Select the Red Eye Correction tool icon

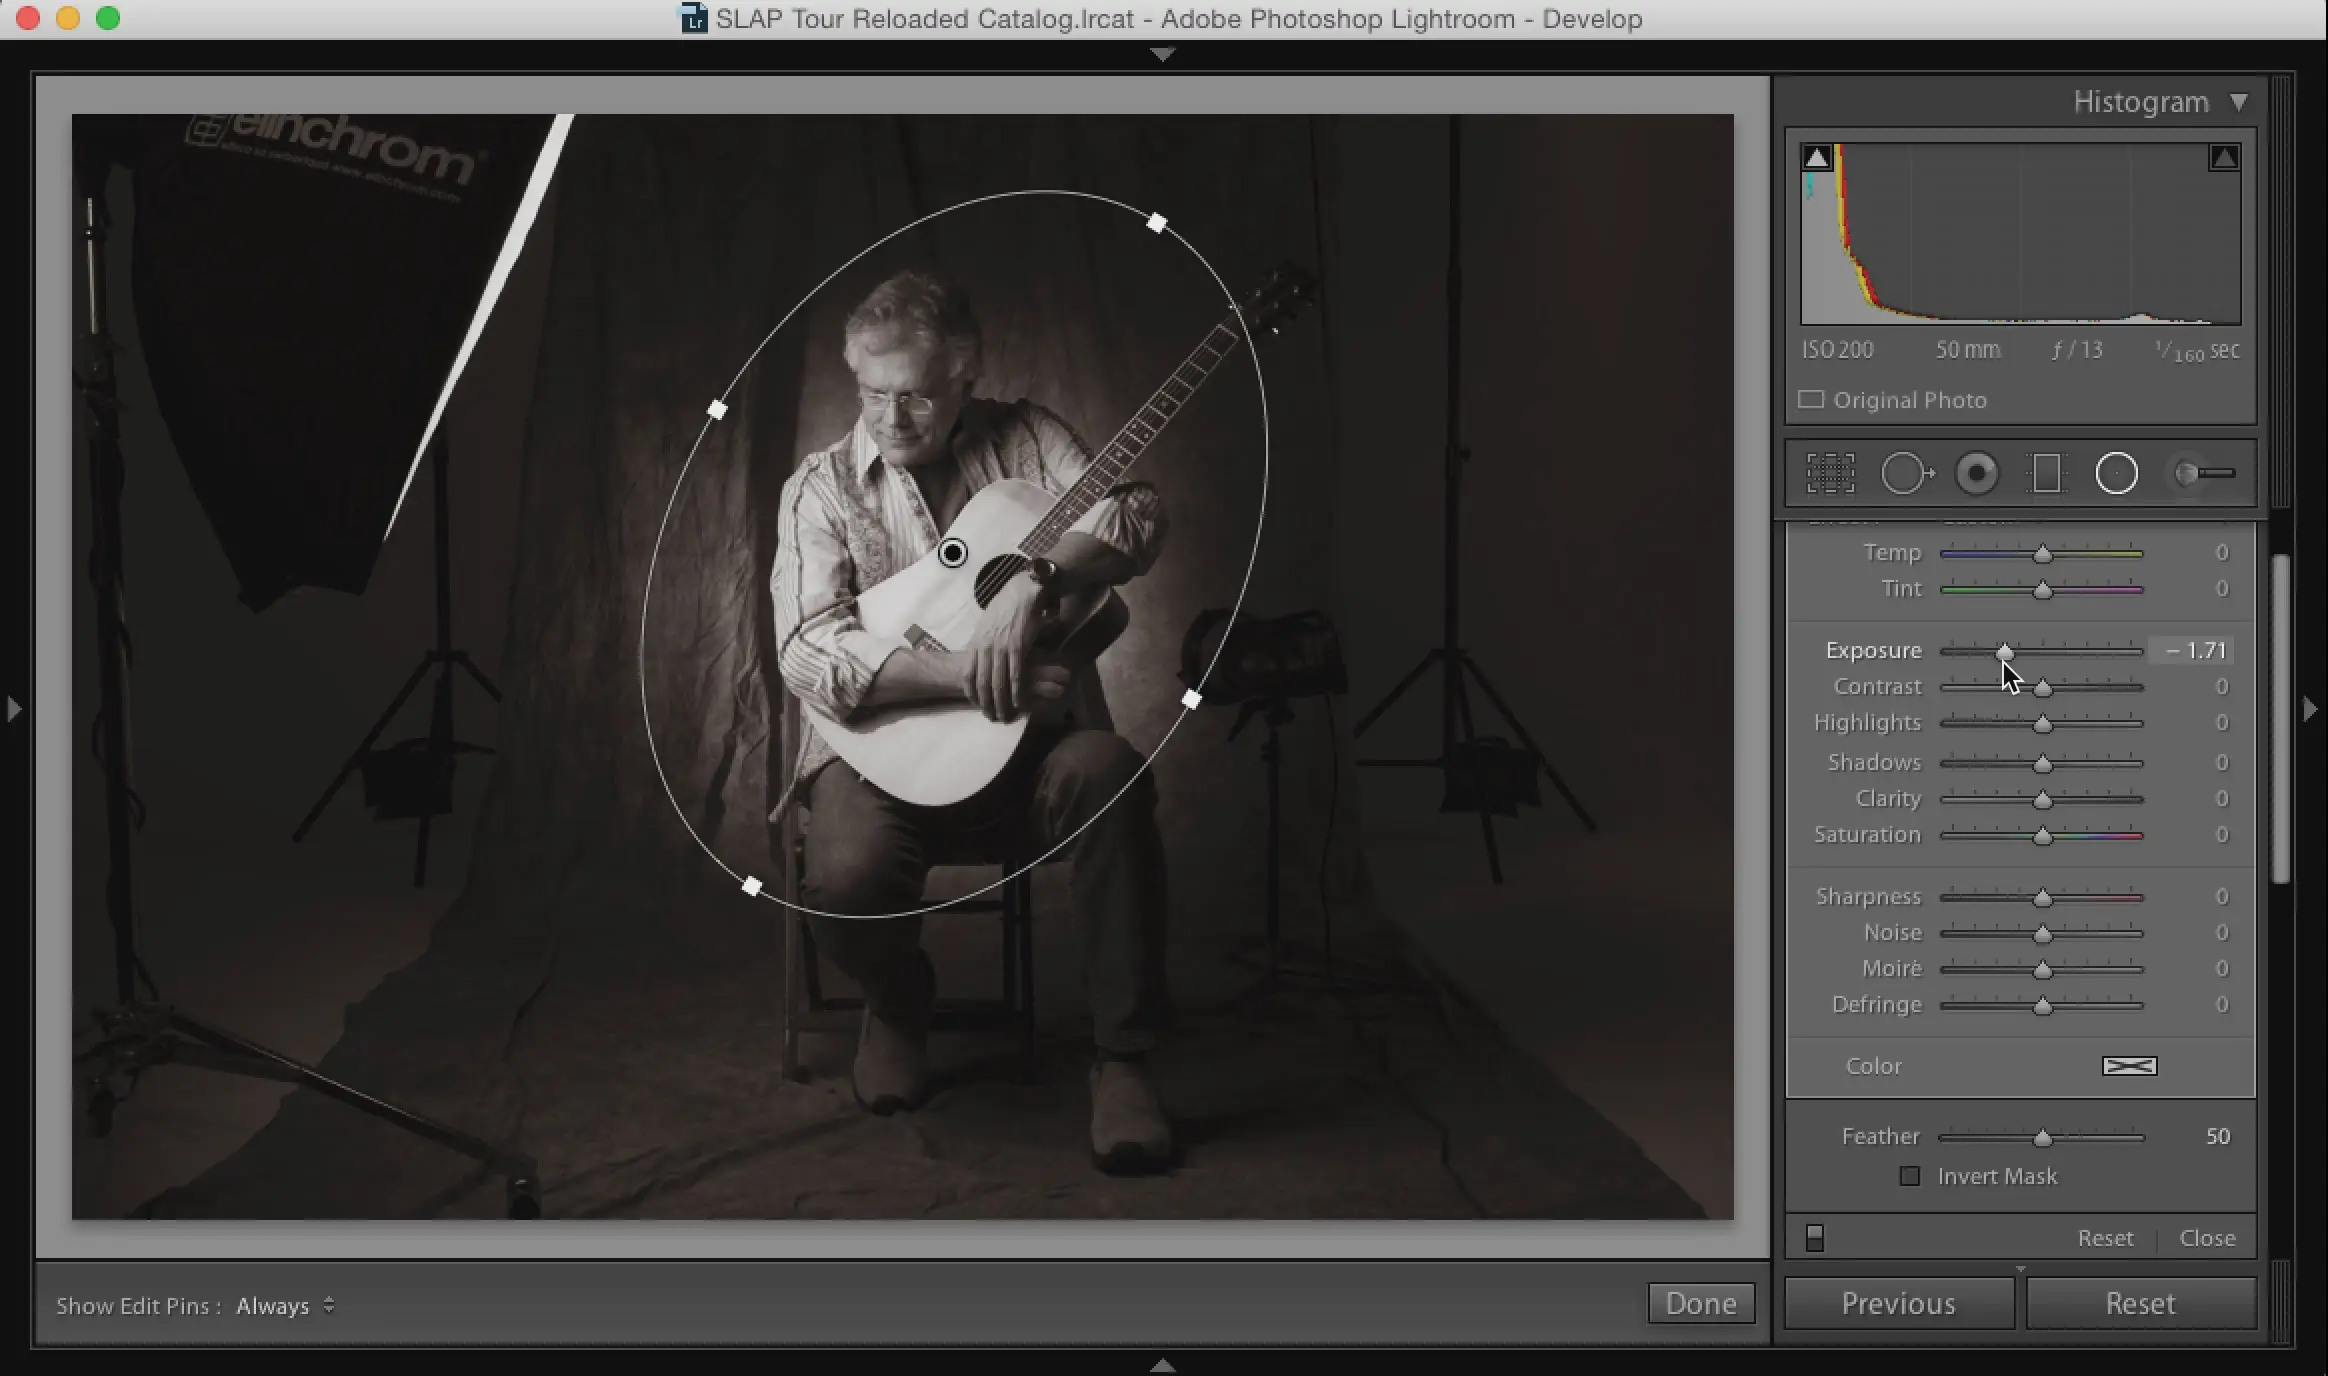pos(1976,473)
